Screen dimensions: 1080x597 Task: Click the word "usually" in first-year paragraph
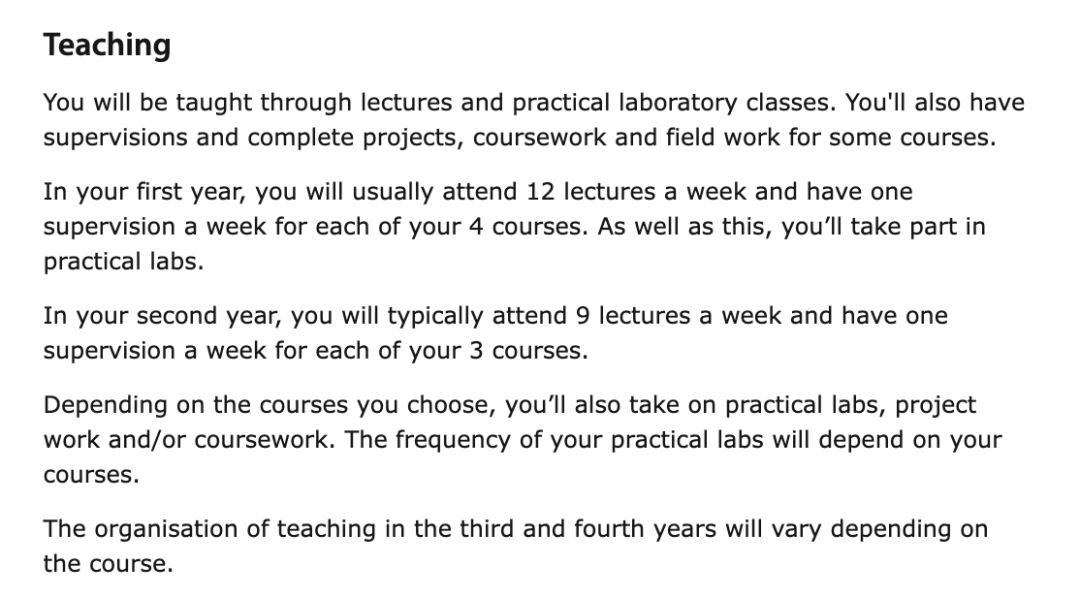tap(393, 192)
